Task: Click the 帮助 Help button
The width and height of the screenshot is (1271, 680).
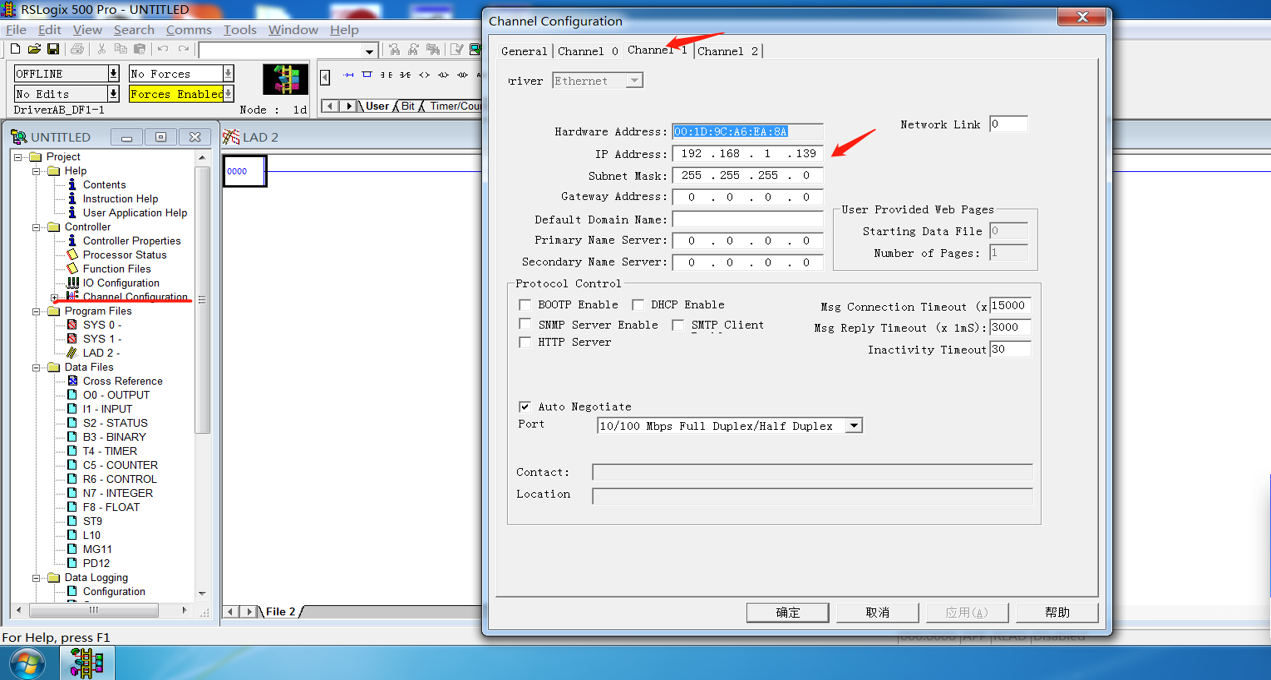Action: 1058,612
